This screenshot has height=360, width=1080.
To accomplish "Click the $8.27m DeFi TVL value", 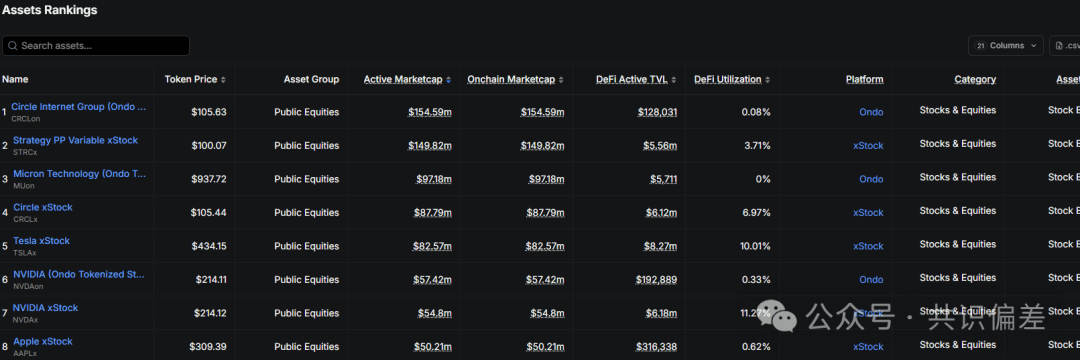I will tap(660, 246).
